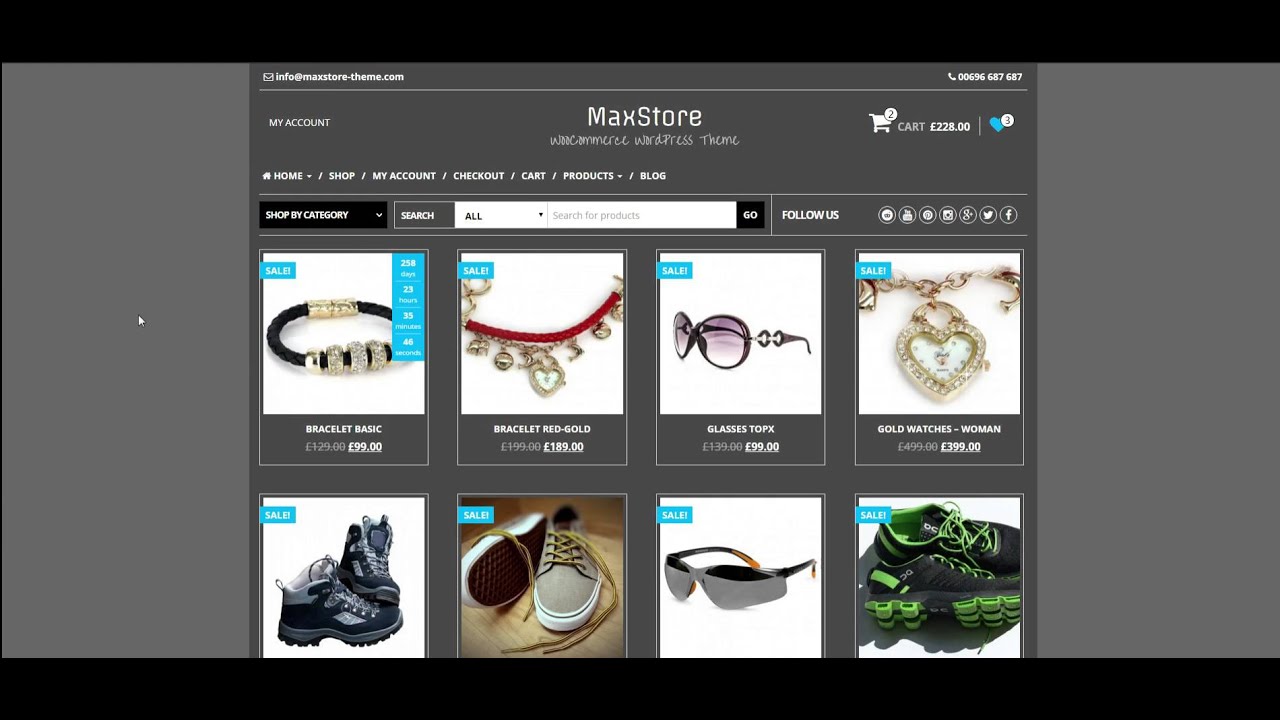This screenshot has width=1280, height=720.
Task: Click the phone icon beside the number
Action: tap(952, 77)
